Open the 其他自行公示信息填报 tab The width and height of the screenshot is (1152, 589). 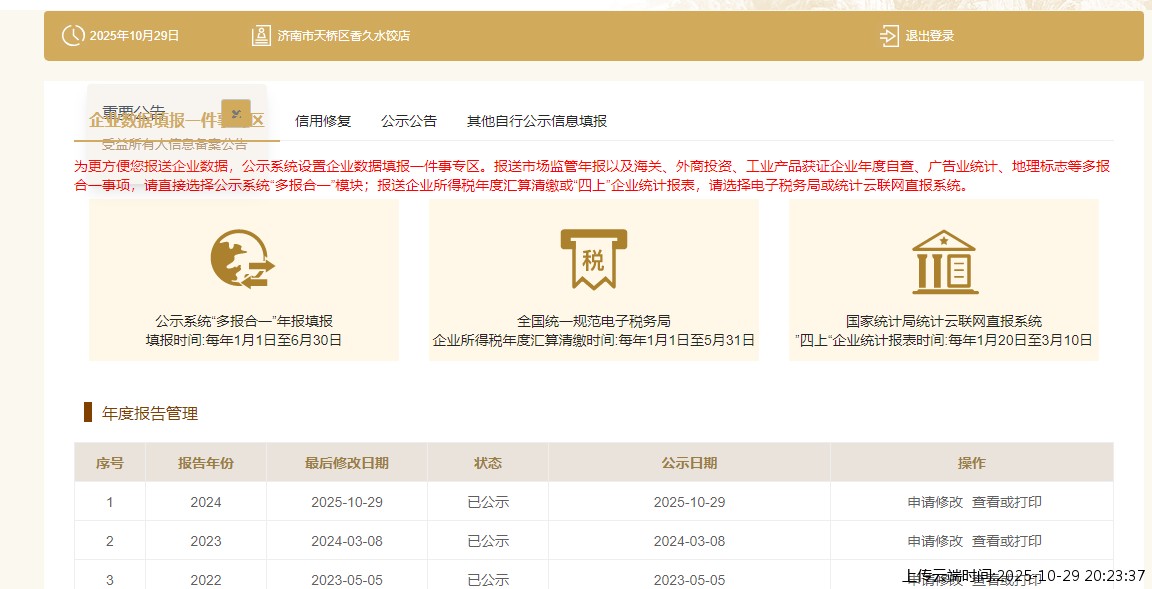[538, 120]
